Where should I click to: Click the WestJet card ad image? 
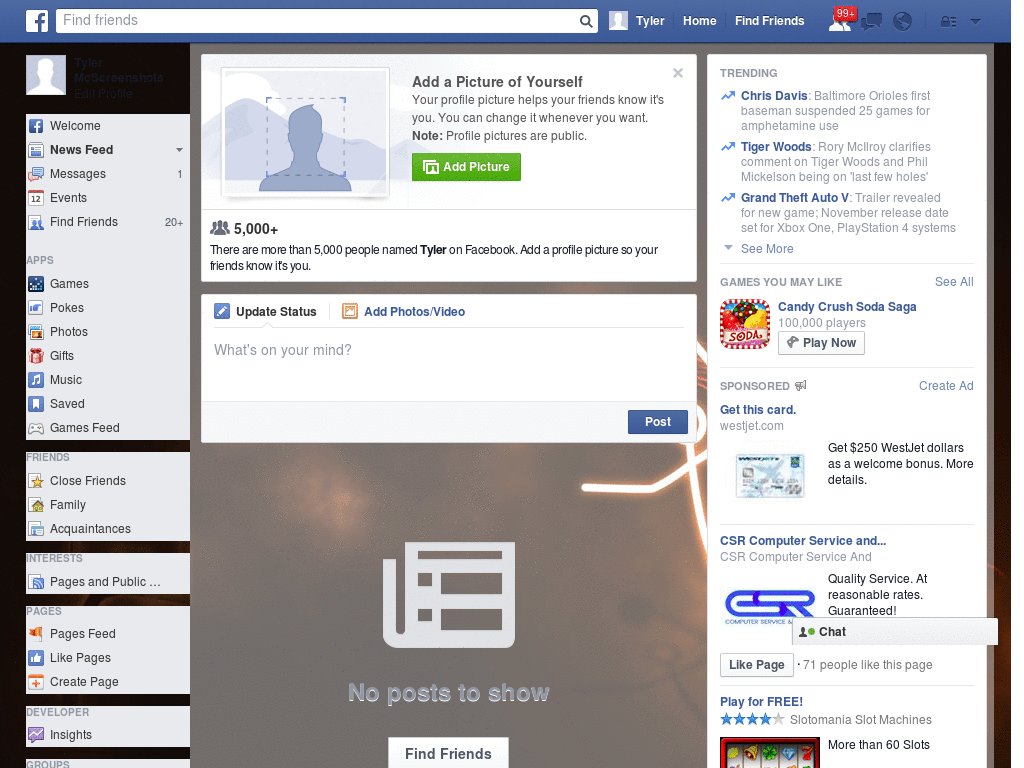pyautogui.click(x=770, y=475)
